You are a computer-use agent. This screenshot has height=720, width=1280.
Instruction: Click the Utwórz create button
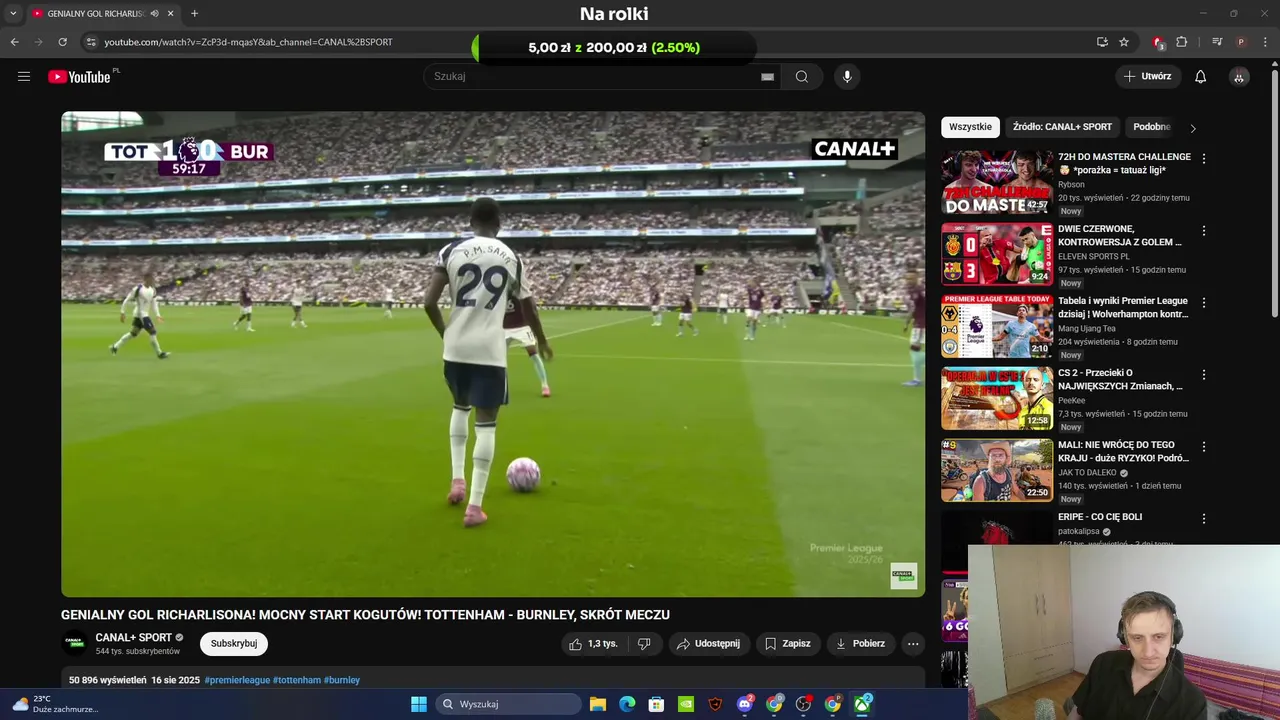[x=1148, y=76]
